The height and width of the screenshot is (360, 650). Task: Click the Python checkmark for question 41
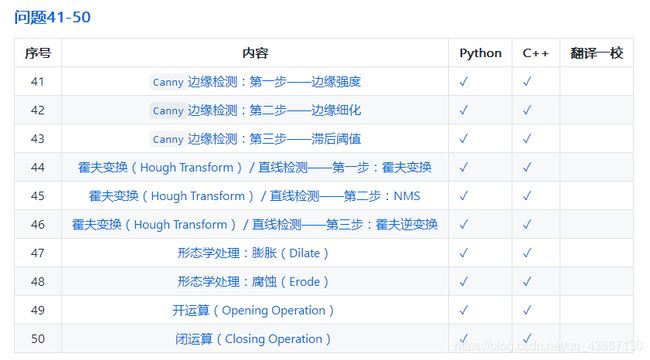coord(463,81)
